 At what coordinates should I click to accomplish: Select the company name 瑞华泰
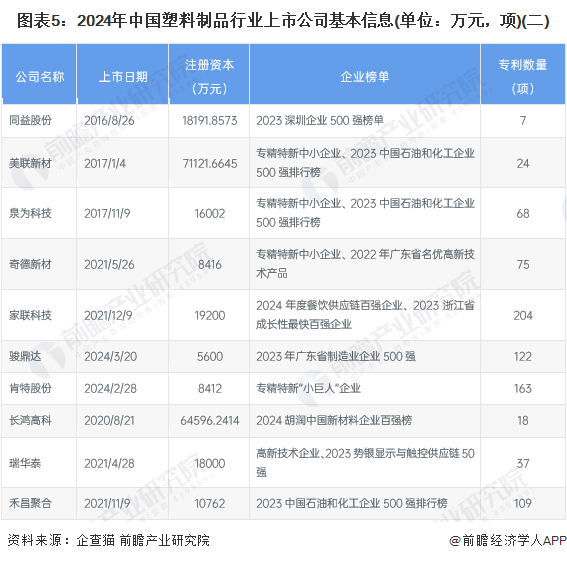click(x=25, y=463)
